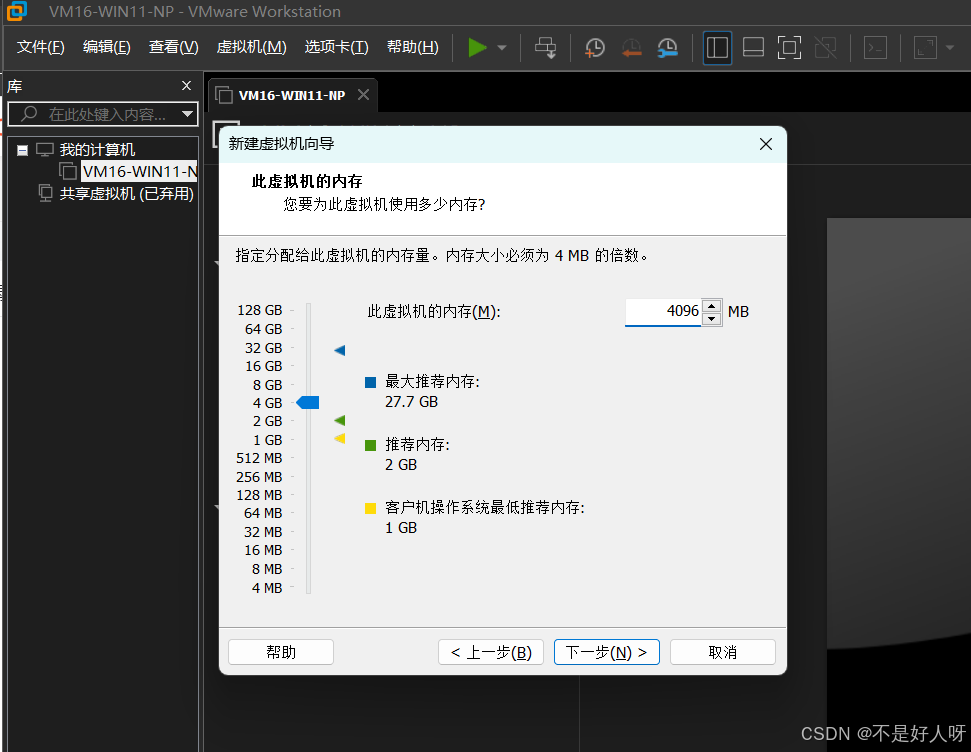Click the VMware Workstation logo in title bar

(x=17, y=11)
